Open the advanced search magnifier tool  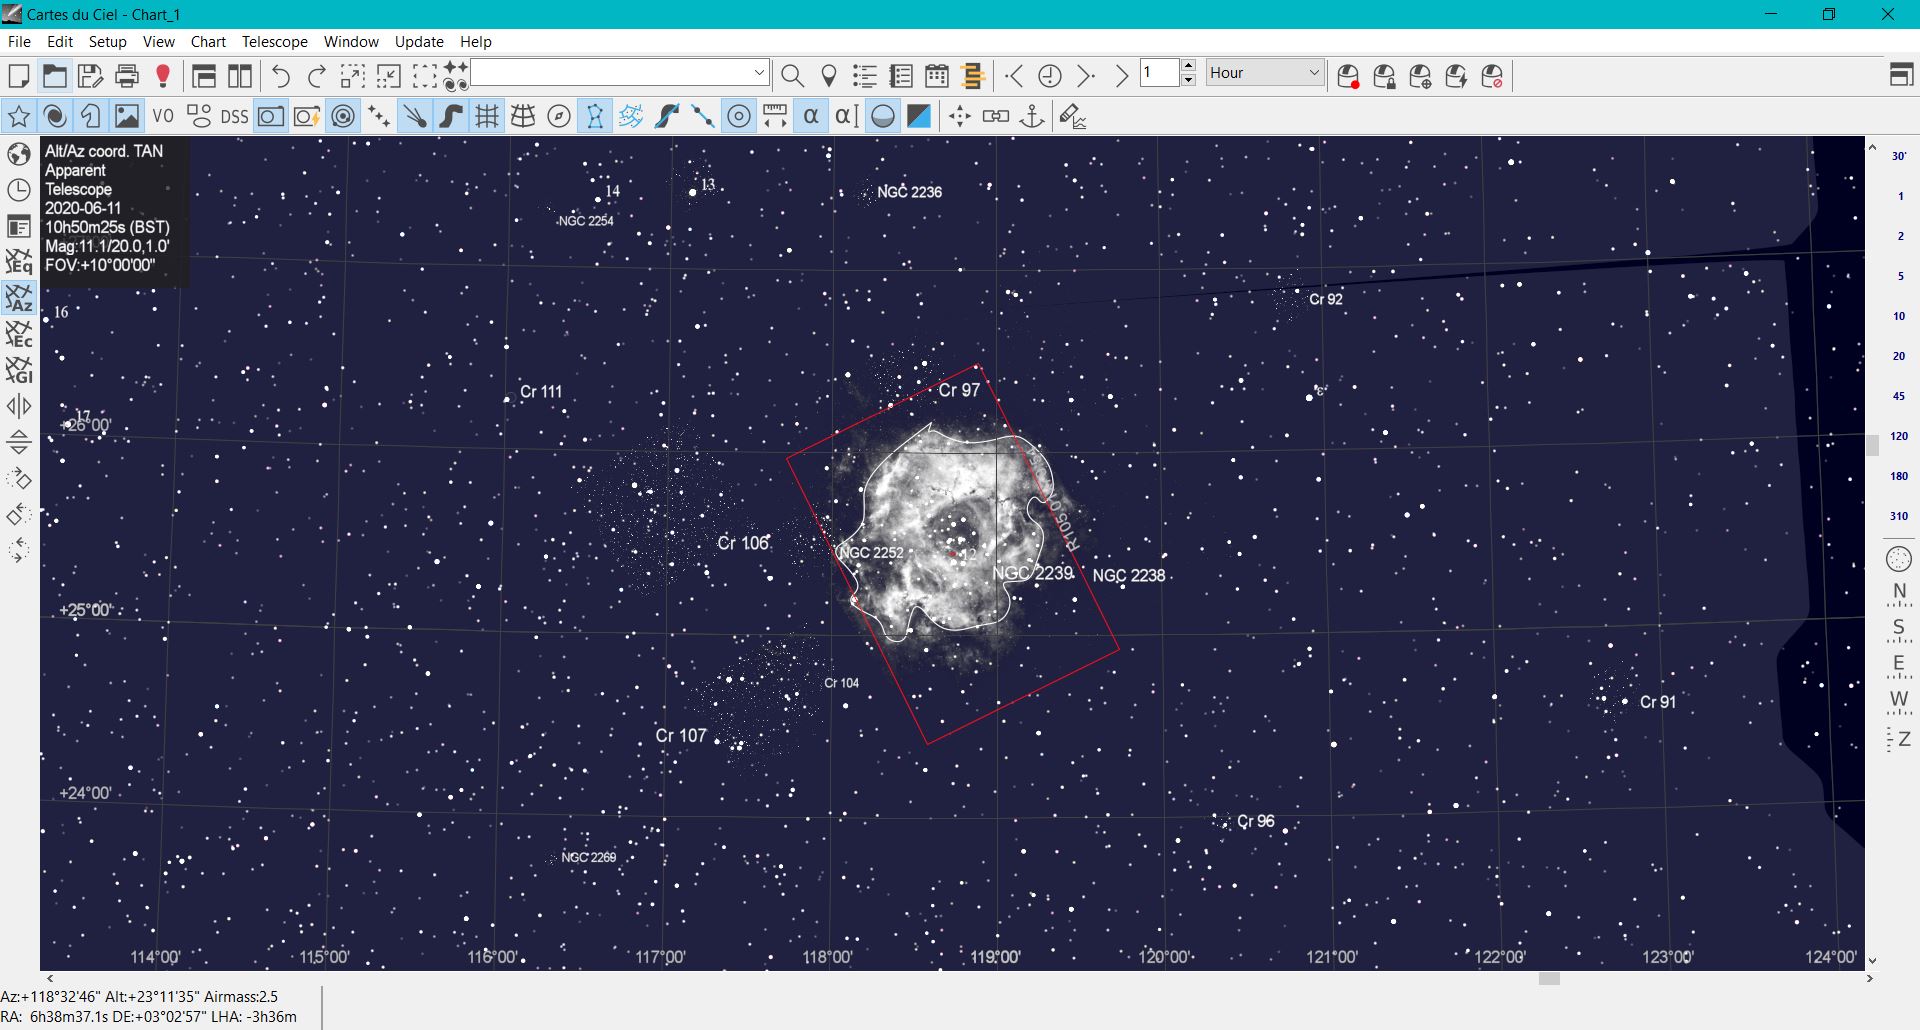point(792,76)
